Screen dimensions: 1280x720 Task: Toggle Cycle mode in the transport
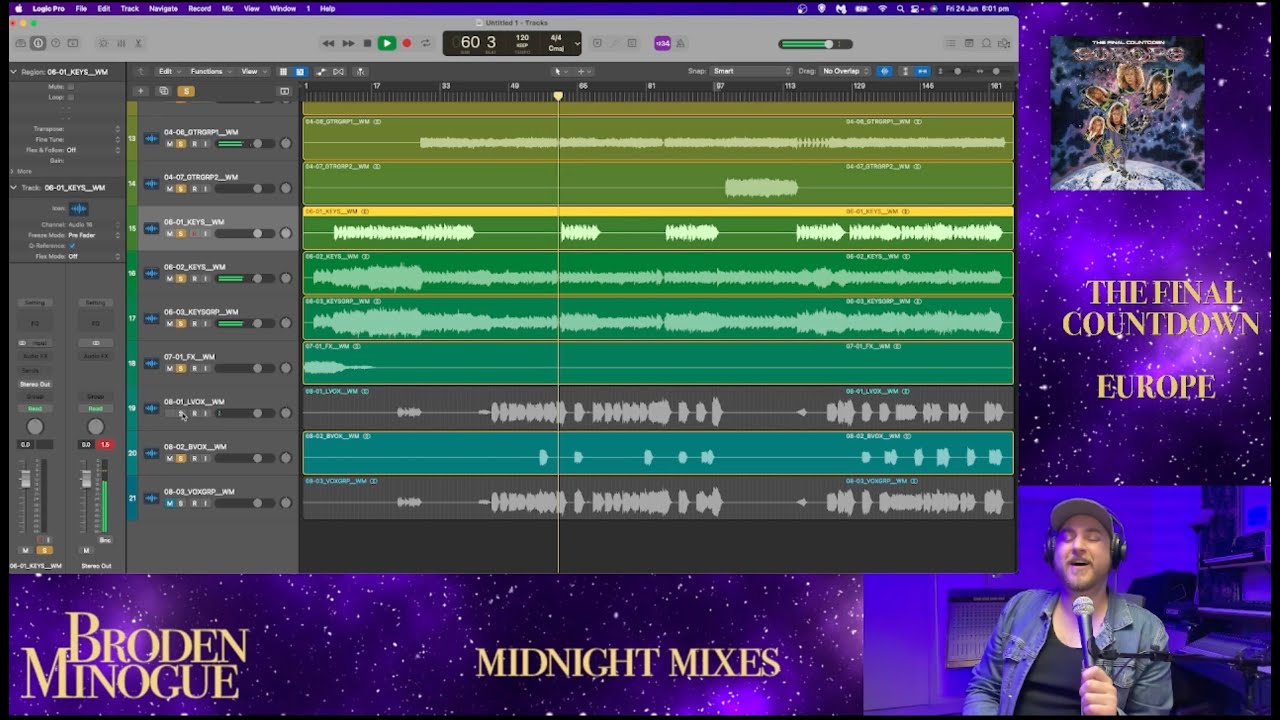pyautogui.click(x=426, y=43)
